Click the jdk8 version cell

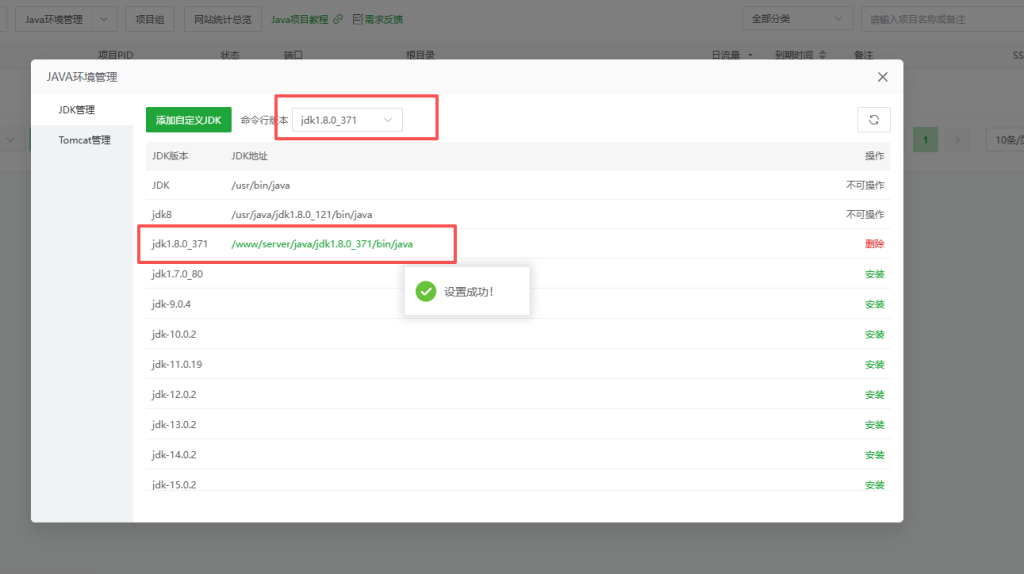(162, 214)
